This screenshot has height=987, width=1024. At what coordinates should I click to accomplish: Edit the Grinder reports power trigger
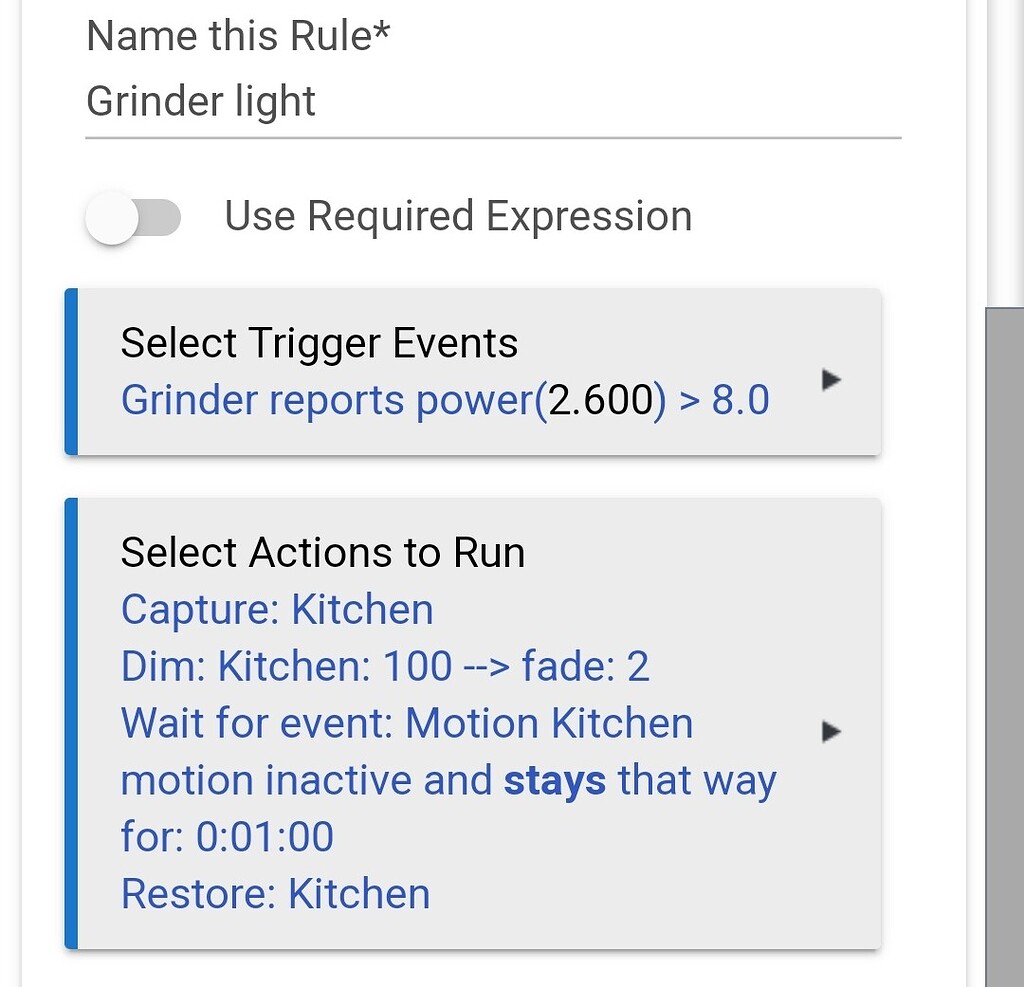(x=445, y=399)
